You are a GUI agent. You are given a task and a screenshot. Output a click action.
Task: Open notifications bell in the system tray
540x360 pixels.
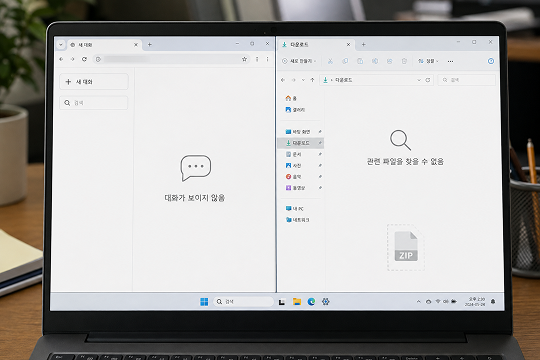(x=493, y=302)
